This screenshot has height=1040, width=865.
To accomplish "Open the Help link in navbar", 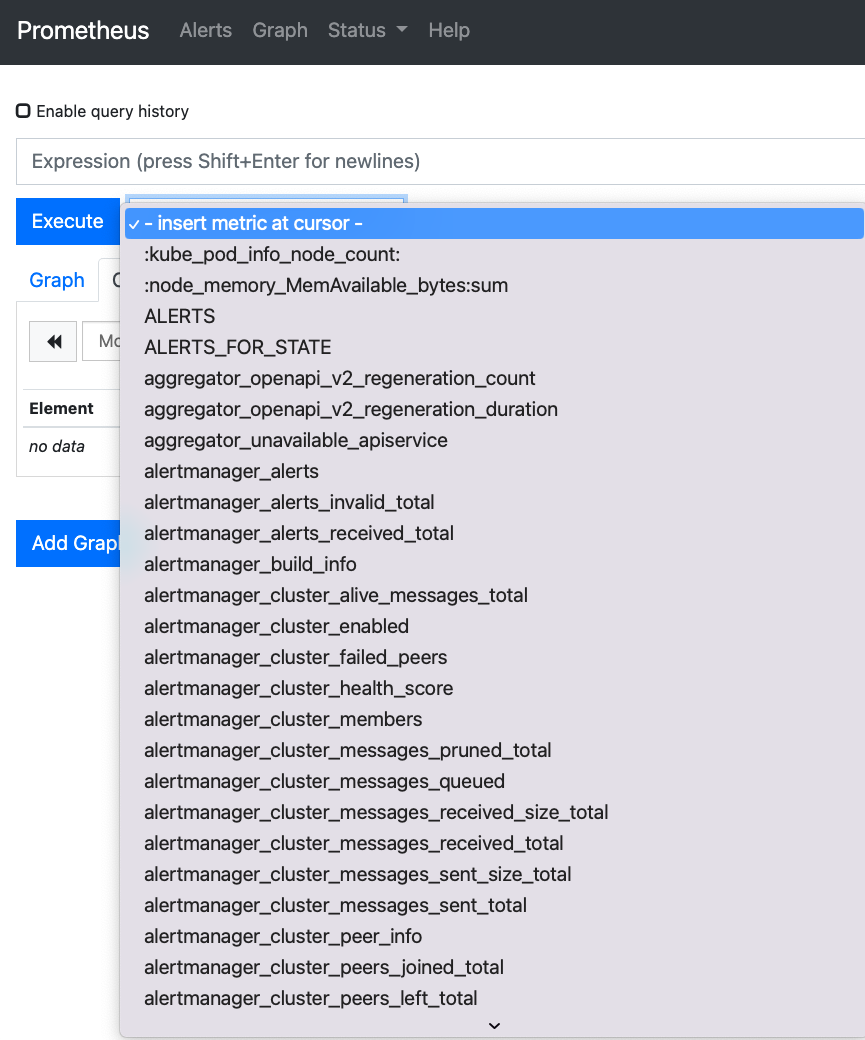I will (449, 30).
